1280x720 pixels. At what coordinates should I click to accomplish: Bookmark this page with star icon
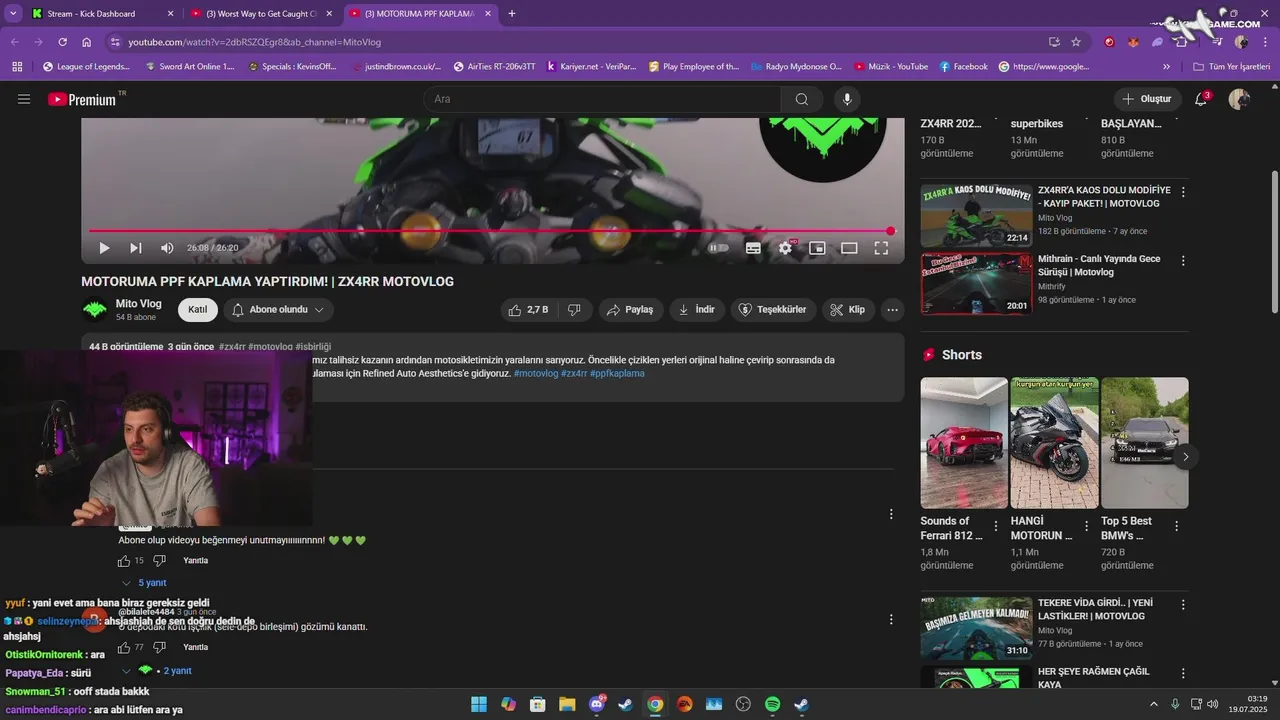click(1076, 42)
